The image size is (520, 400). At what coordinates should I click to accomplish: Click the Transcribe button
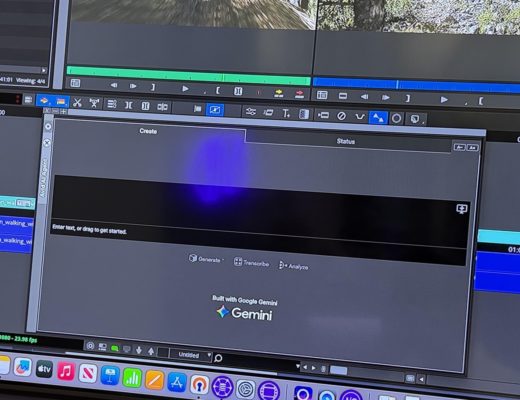251,262
